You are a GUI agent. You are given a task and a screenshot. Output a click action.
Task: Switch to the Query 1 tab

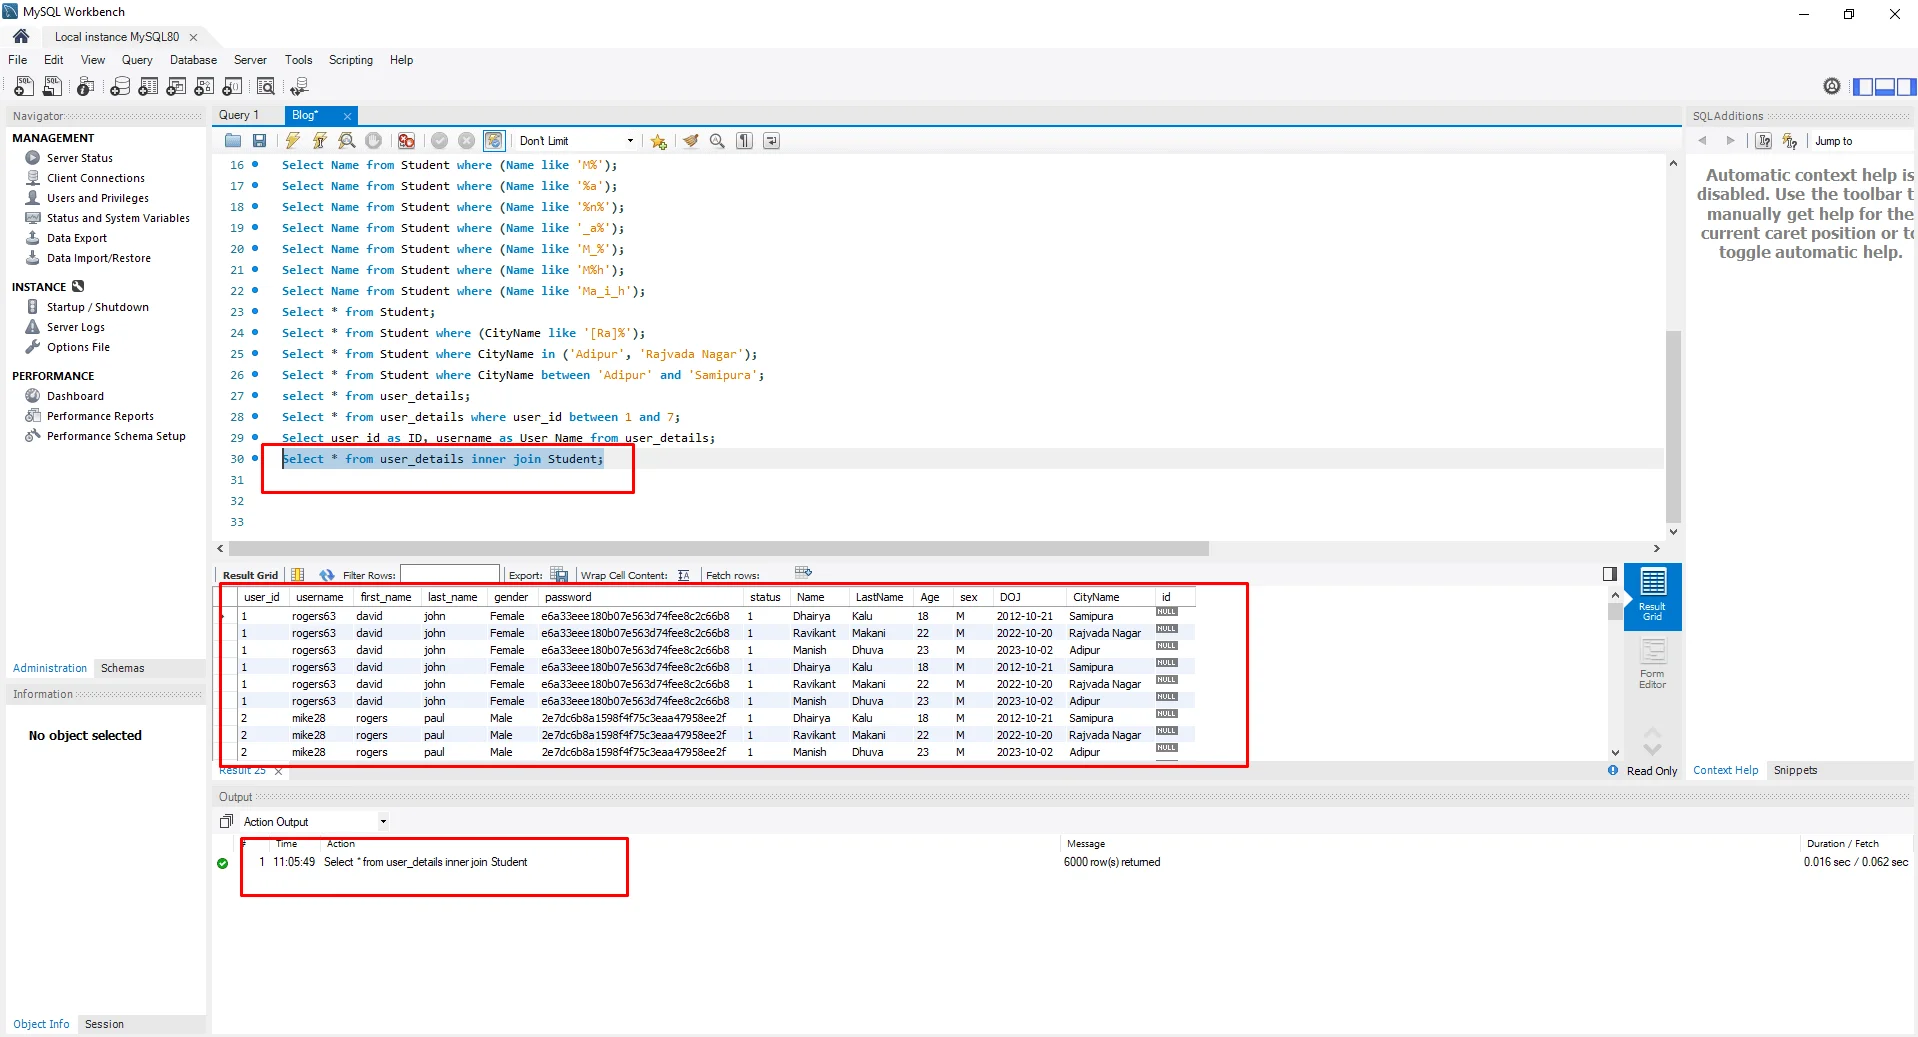point(239,115)
